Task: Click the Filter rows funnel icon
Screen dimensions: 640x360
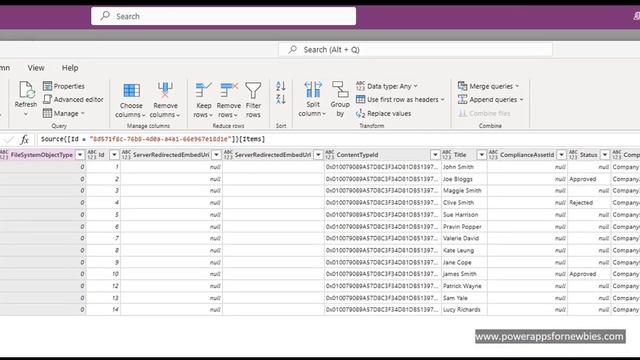Action: click(x=253, y=90)
